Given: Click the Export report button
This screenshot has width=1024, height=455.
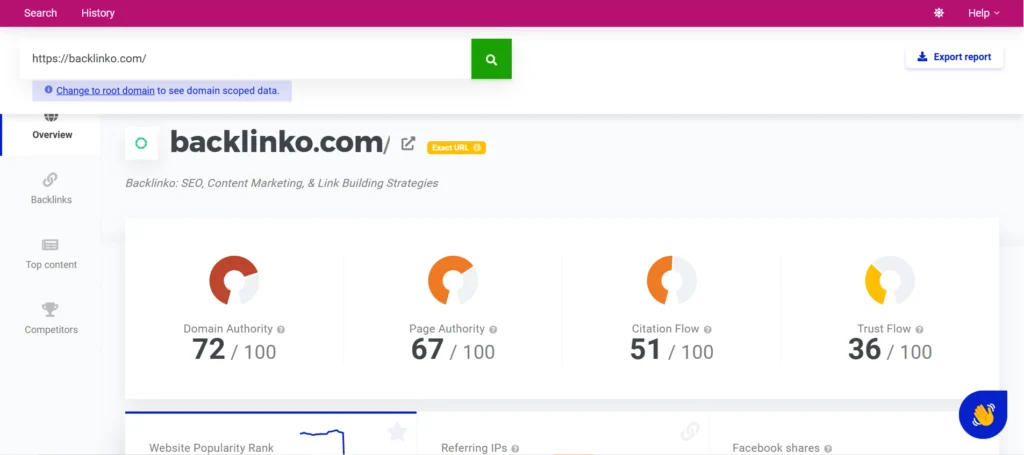Looking at the screenshot, I should 954,57.
